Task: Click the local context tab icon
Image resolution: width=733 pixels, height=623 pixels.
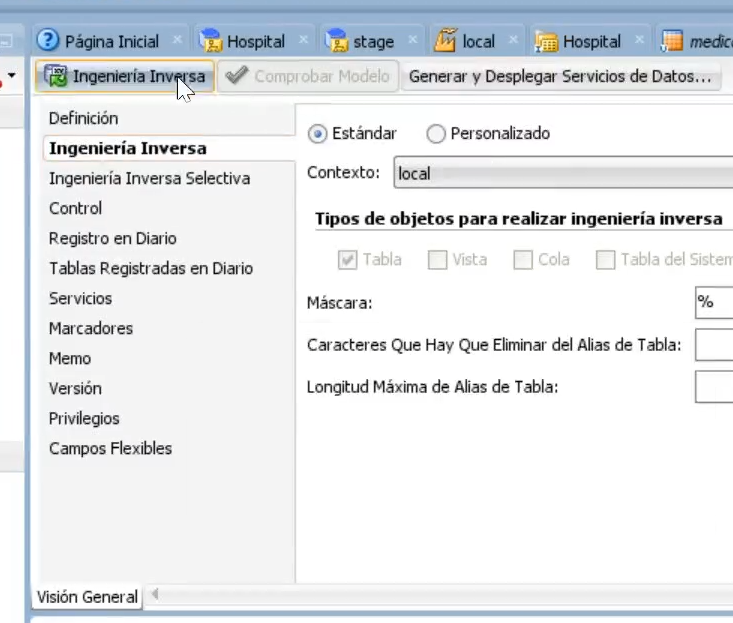Action: 445,41
